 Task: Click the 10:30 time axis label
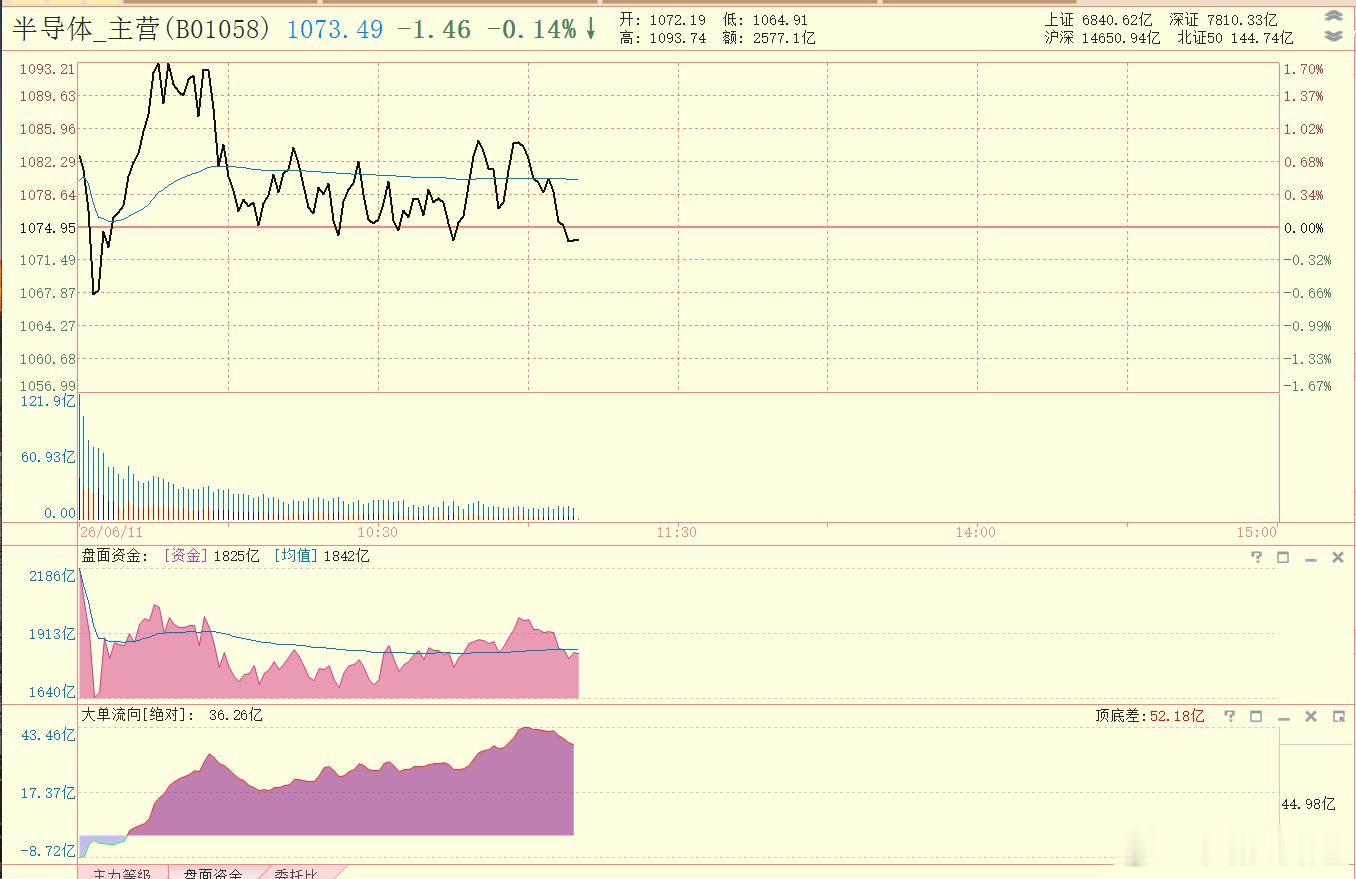point(377,532)
